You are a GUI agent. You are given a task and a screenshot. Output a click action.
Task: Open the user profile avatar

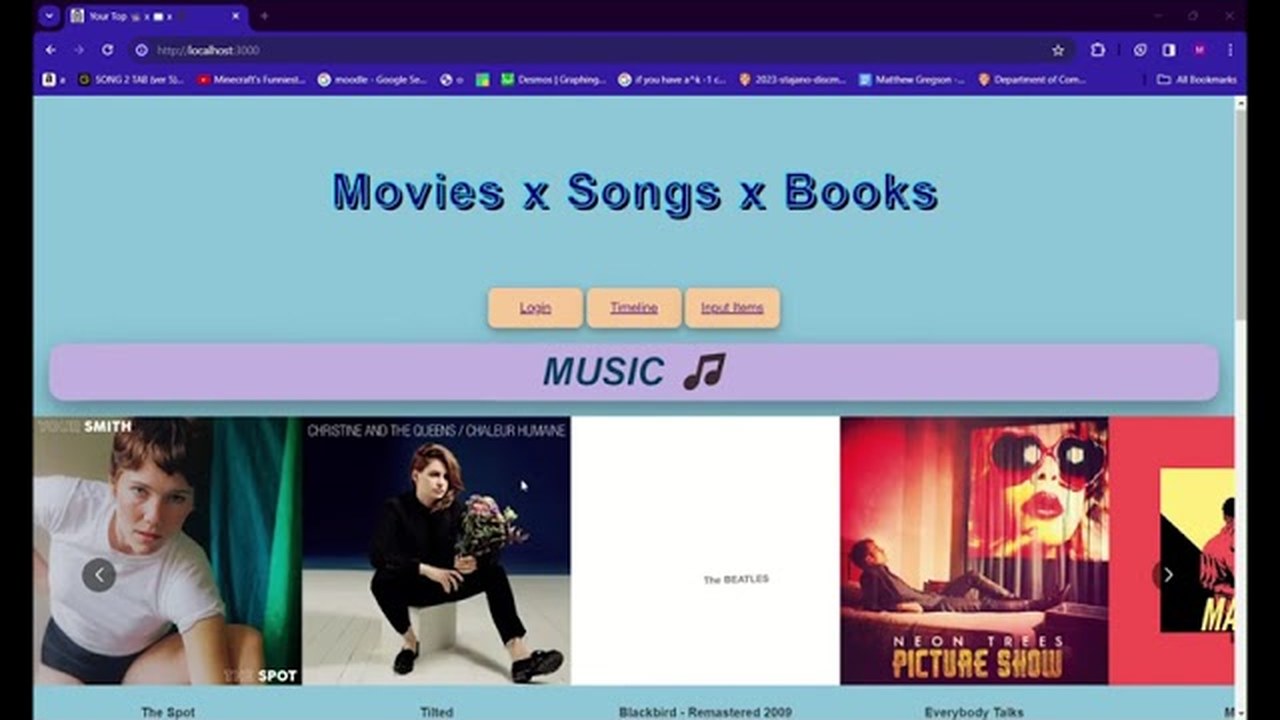1199,50
